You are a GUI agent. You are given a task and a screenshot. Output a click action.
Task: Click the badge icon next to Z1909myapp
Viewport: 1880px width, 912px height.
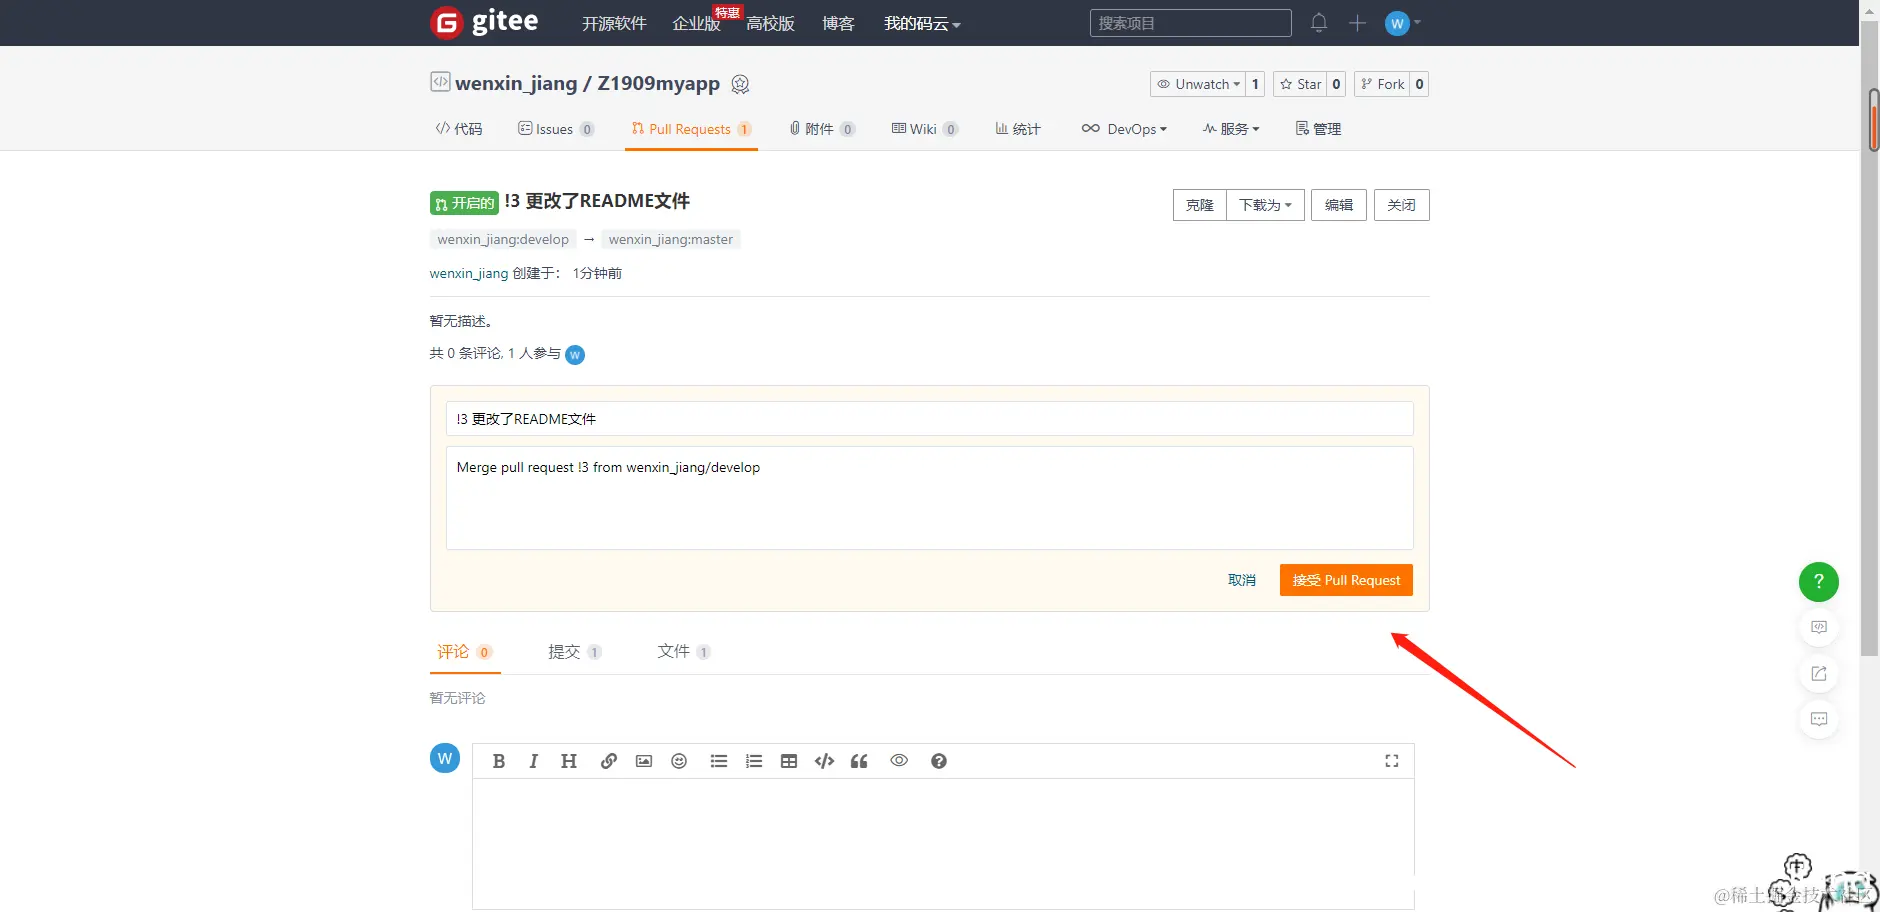(x=740, y=84)
